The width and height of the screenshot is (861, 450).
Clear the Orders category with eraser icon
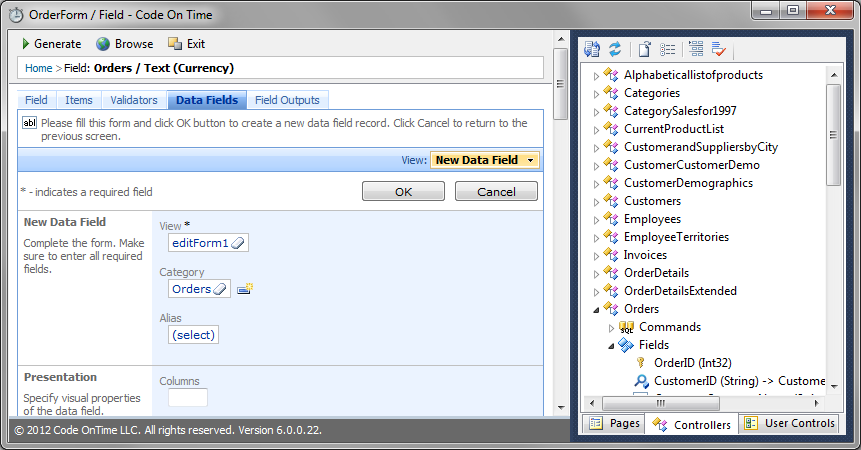221,289
